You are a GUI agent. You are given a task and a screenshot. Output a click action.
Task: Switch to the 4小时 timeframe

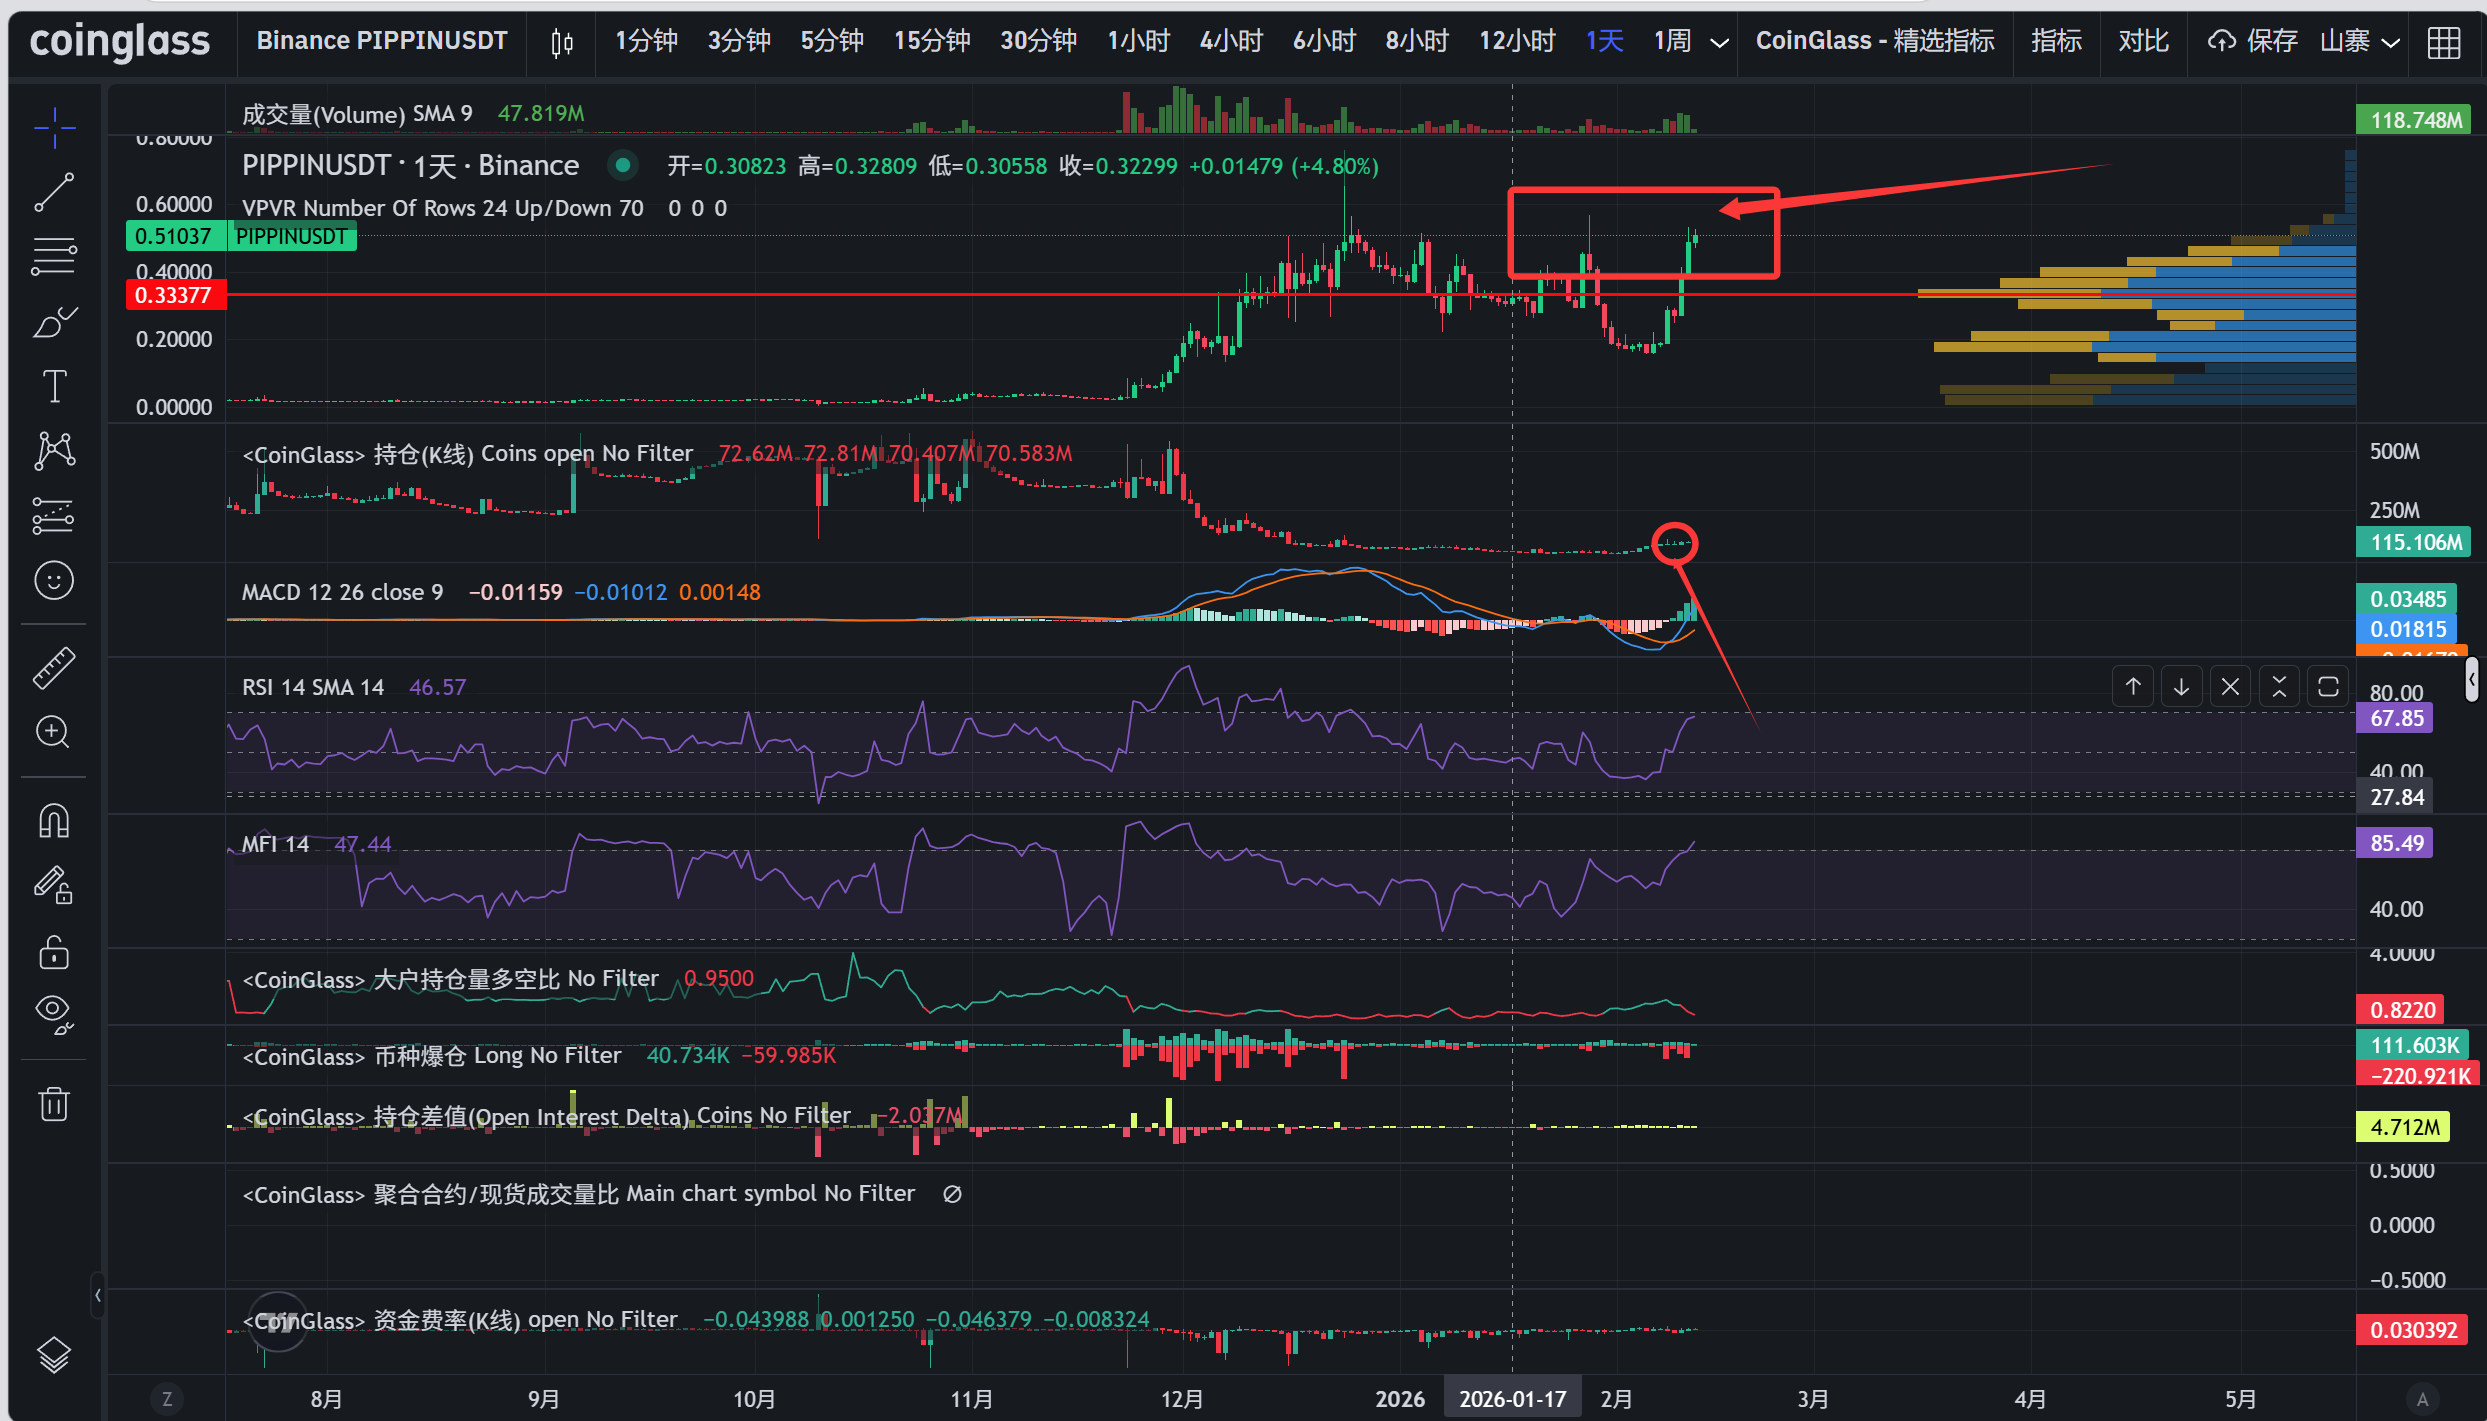tap(1231, 42)
